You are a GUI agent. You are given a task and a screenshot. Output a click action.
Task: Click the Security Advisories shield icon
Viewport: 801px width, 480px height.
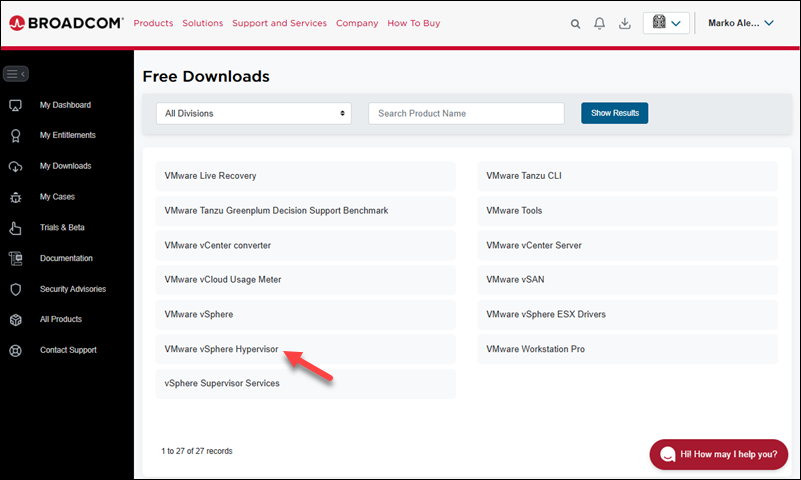pos(15,289)
